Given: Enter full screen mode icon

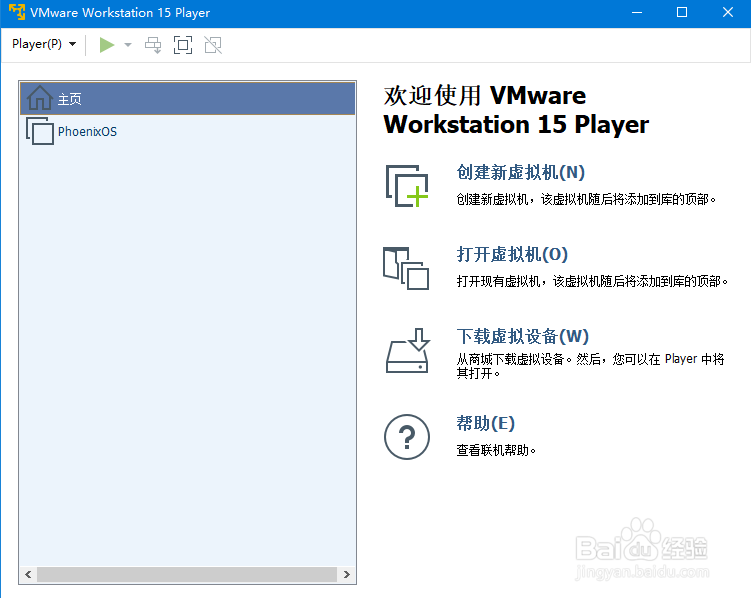Looking at the screenshot, I should tap(183, 45).
